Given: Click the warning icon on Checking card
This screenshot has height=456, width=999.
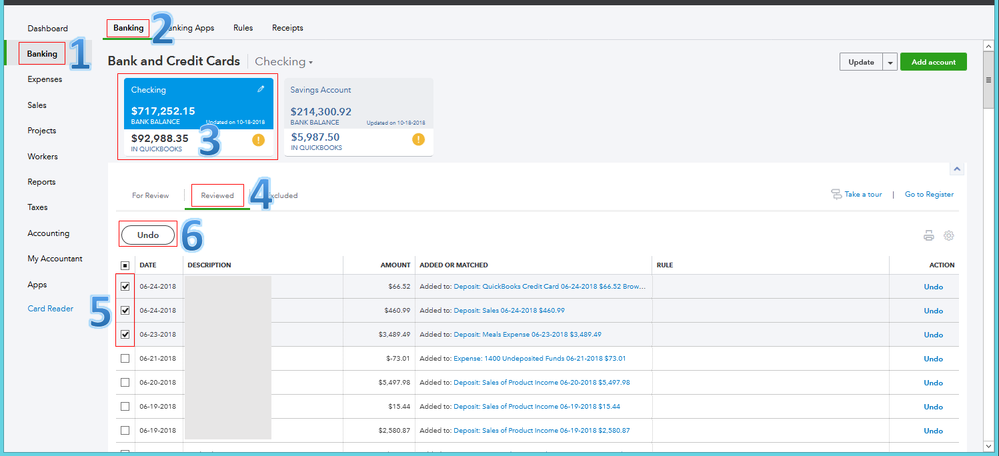Looking at the screenshot, I should 258,140.
